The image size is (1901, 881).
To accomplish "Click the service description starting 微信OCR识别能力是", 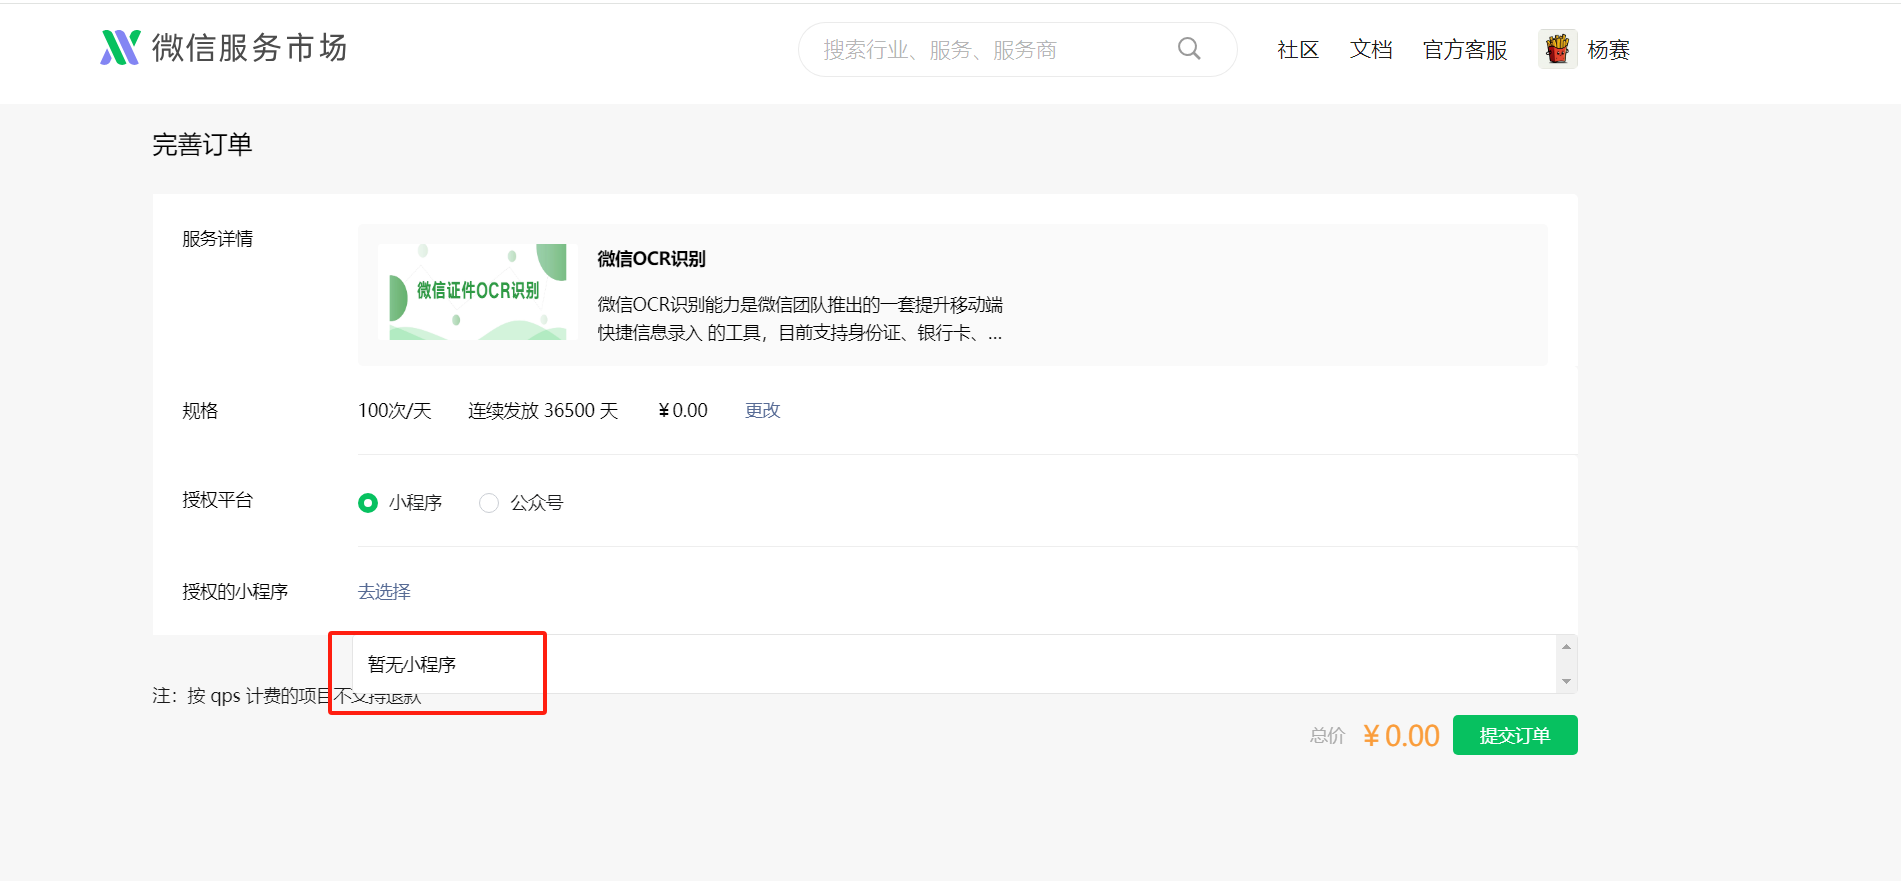I will pyautogui.click(x=800, y=319).
